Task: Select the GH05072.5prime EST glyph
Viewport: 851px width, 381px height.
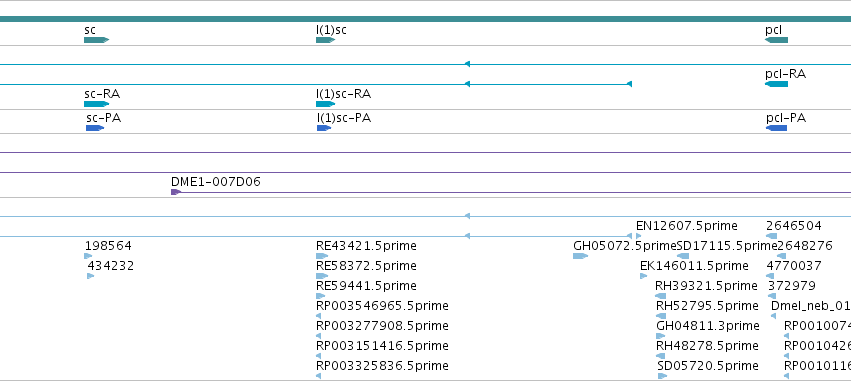Action: coord(581,256)
